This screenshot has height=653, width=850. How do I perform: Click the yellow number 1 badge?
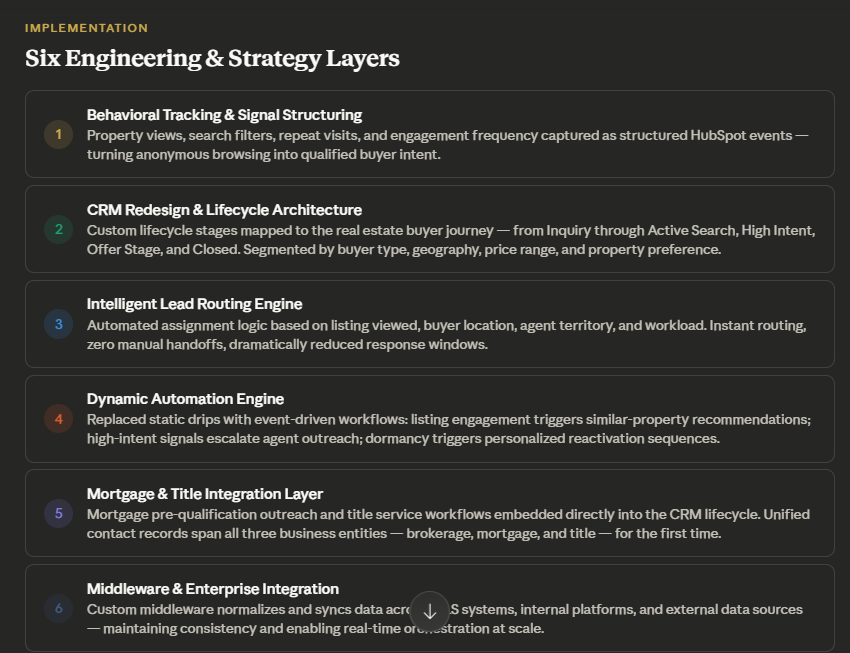click(58, 134)
